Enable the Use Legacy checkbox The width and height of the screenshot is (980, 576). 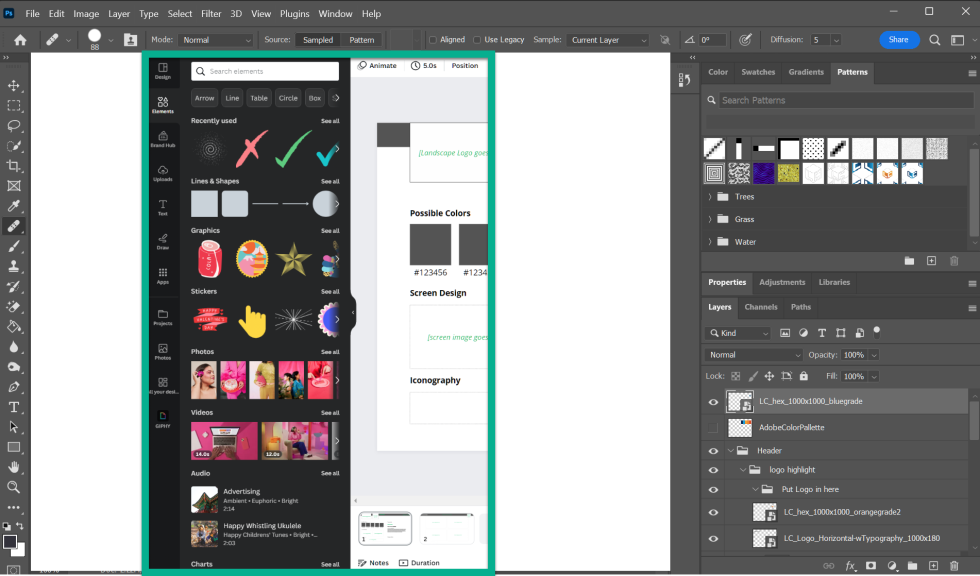pos(477,40)
